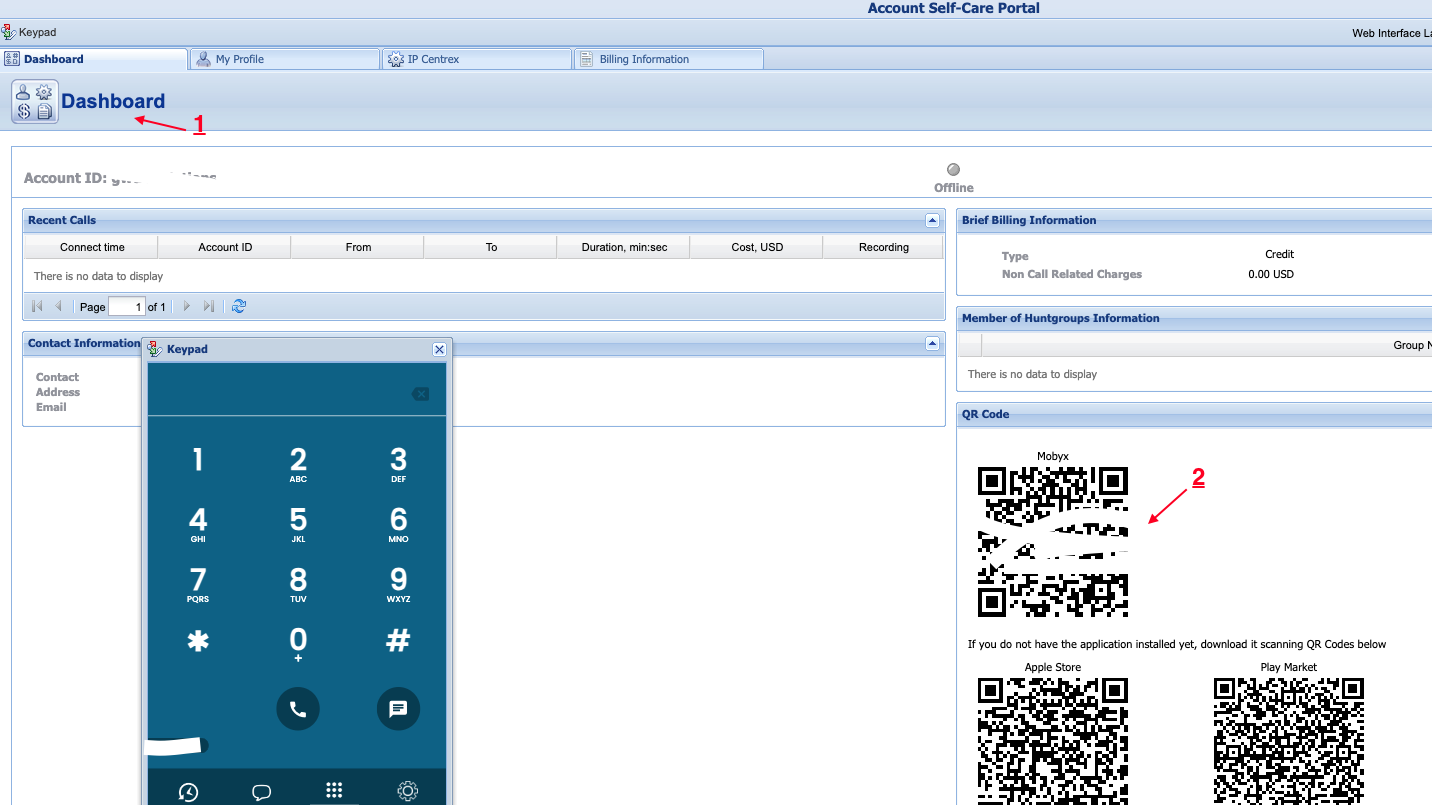Image resolution: width=1432 pixels, height=805 pixels.
Task: Click the Brief Billing Information panel header
Action: pos(1194,220)
